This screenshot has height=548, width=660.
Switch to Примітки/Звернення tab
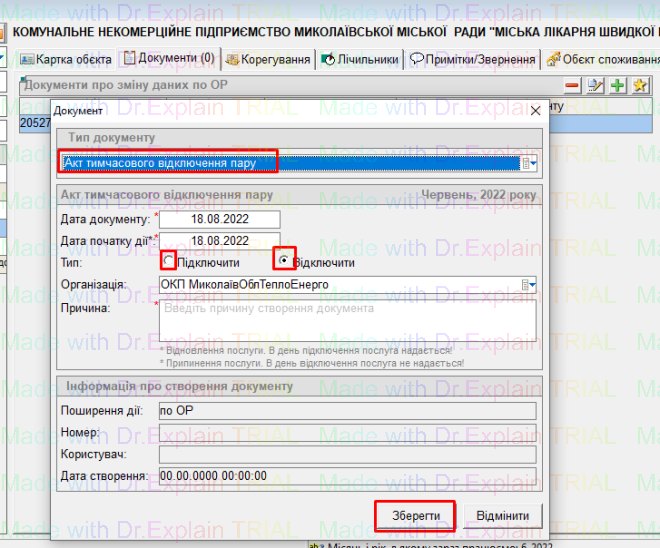tap(472, 59)
